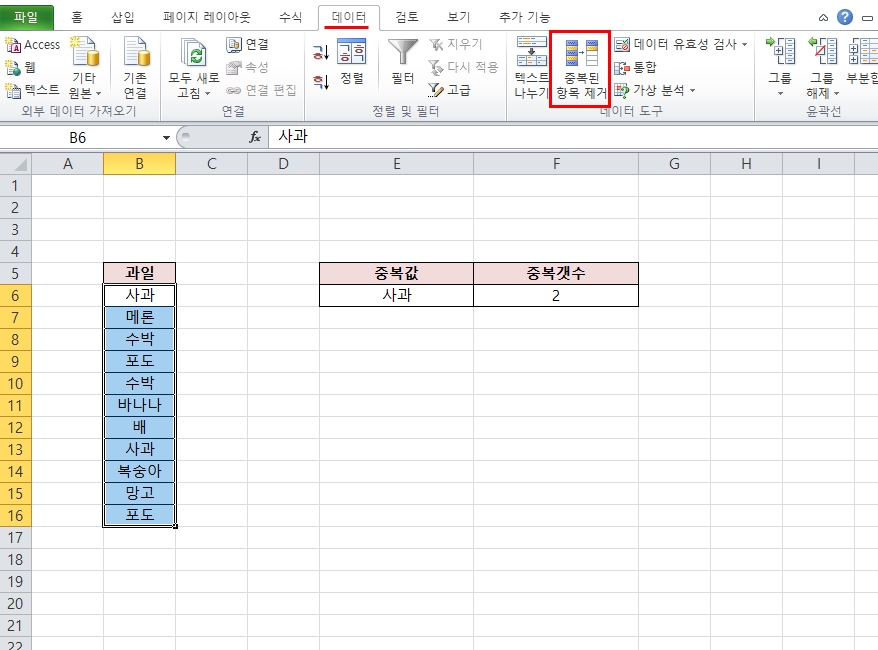Open the 수식 formulas tab
Screen dimensions: 878x650
[x=290, y=17]
